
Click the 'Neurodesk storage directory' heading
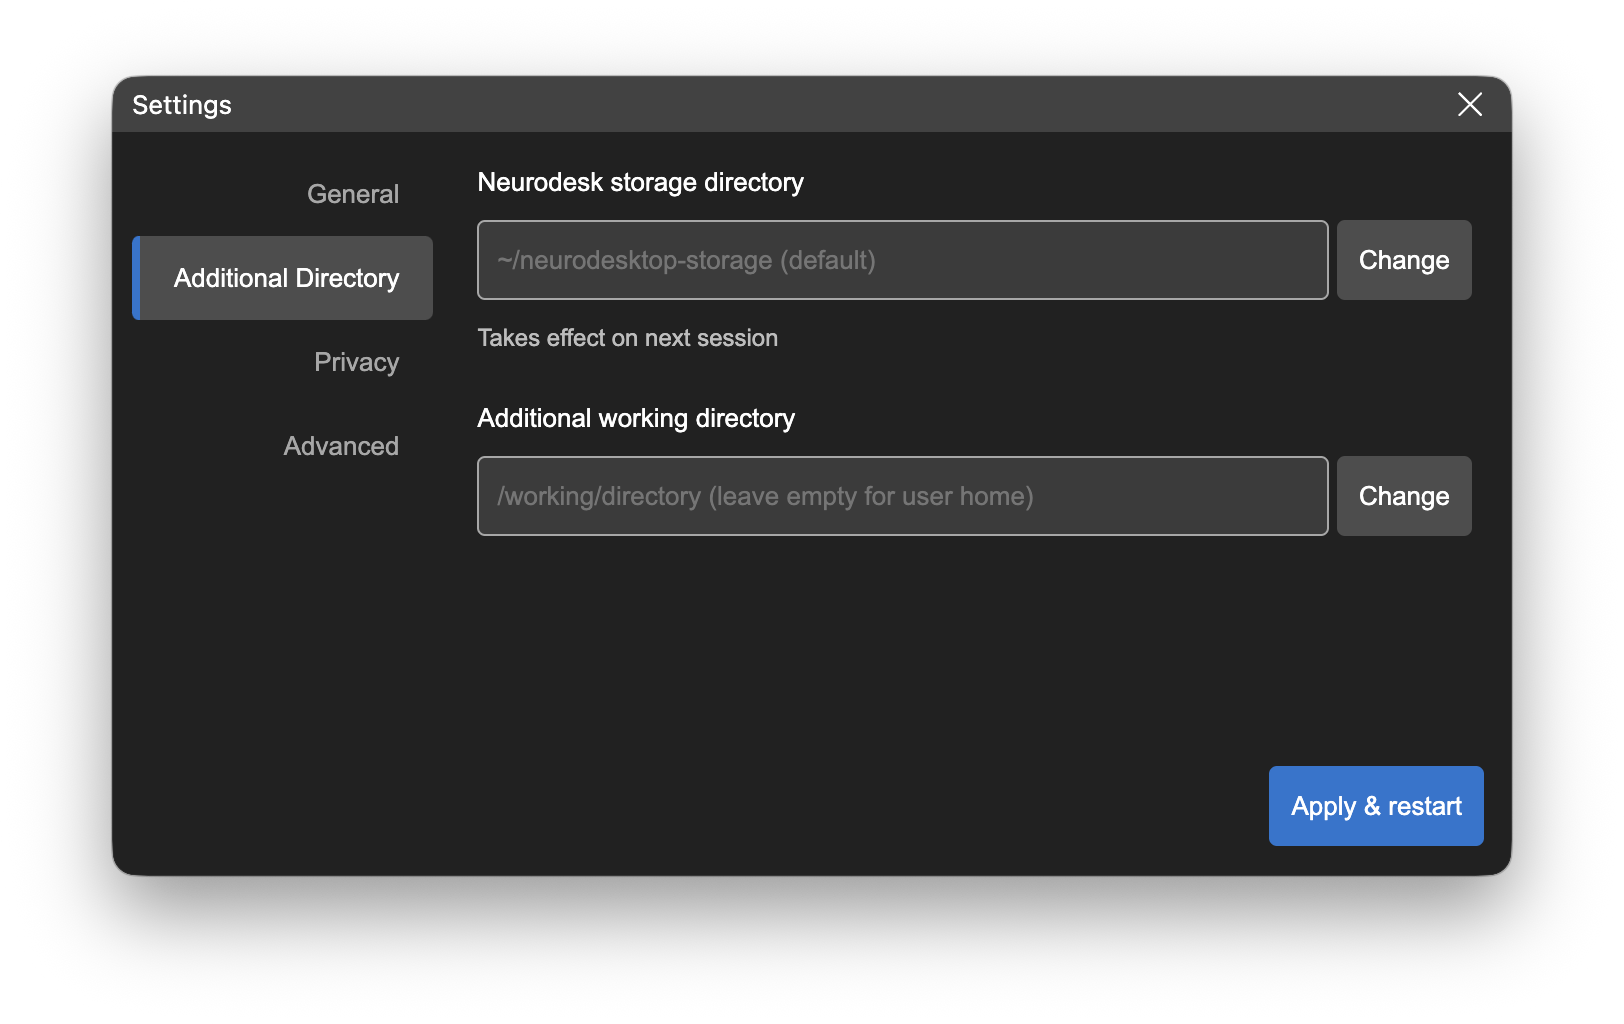point(641,182)
